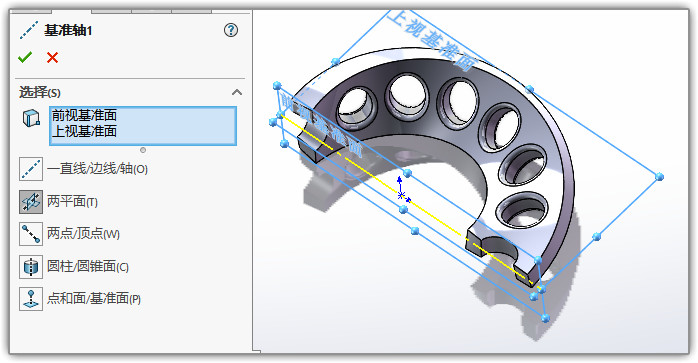This screenshot has width=698, height=363.
Task: Choose 一直线/边线/轴 option icon
Action: (x=31, y=169)
